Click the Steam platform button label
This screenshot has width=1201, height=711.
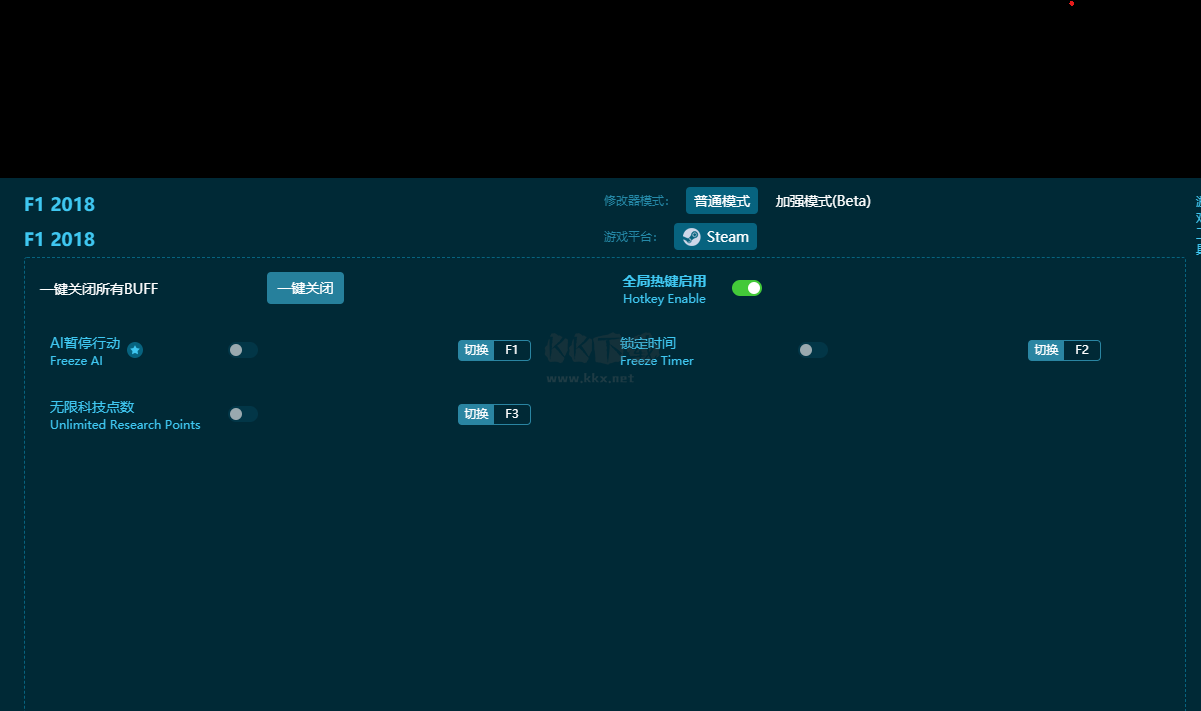point(727,237)
